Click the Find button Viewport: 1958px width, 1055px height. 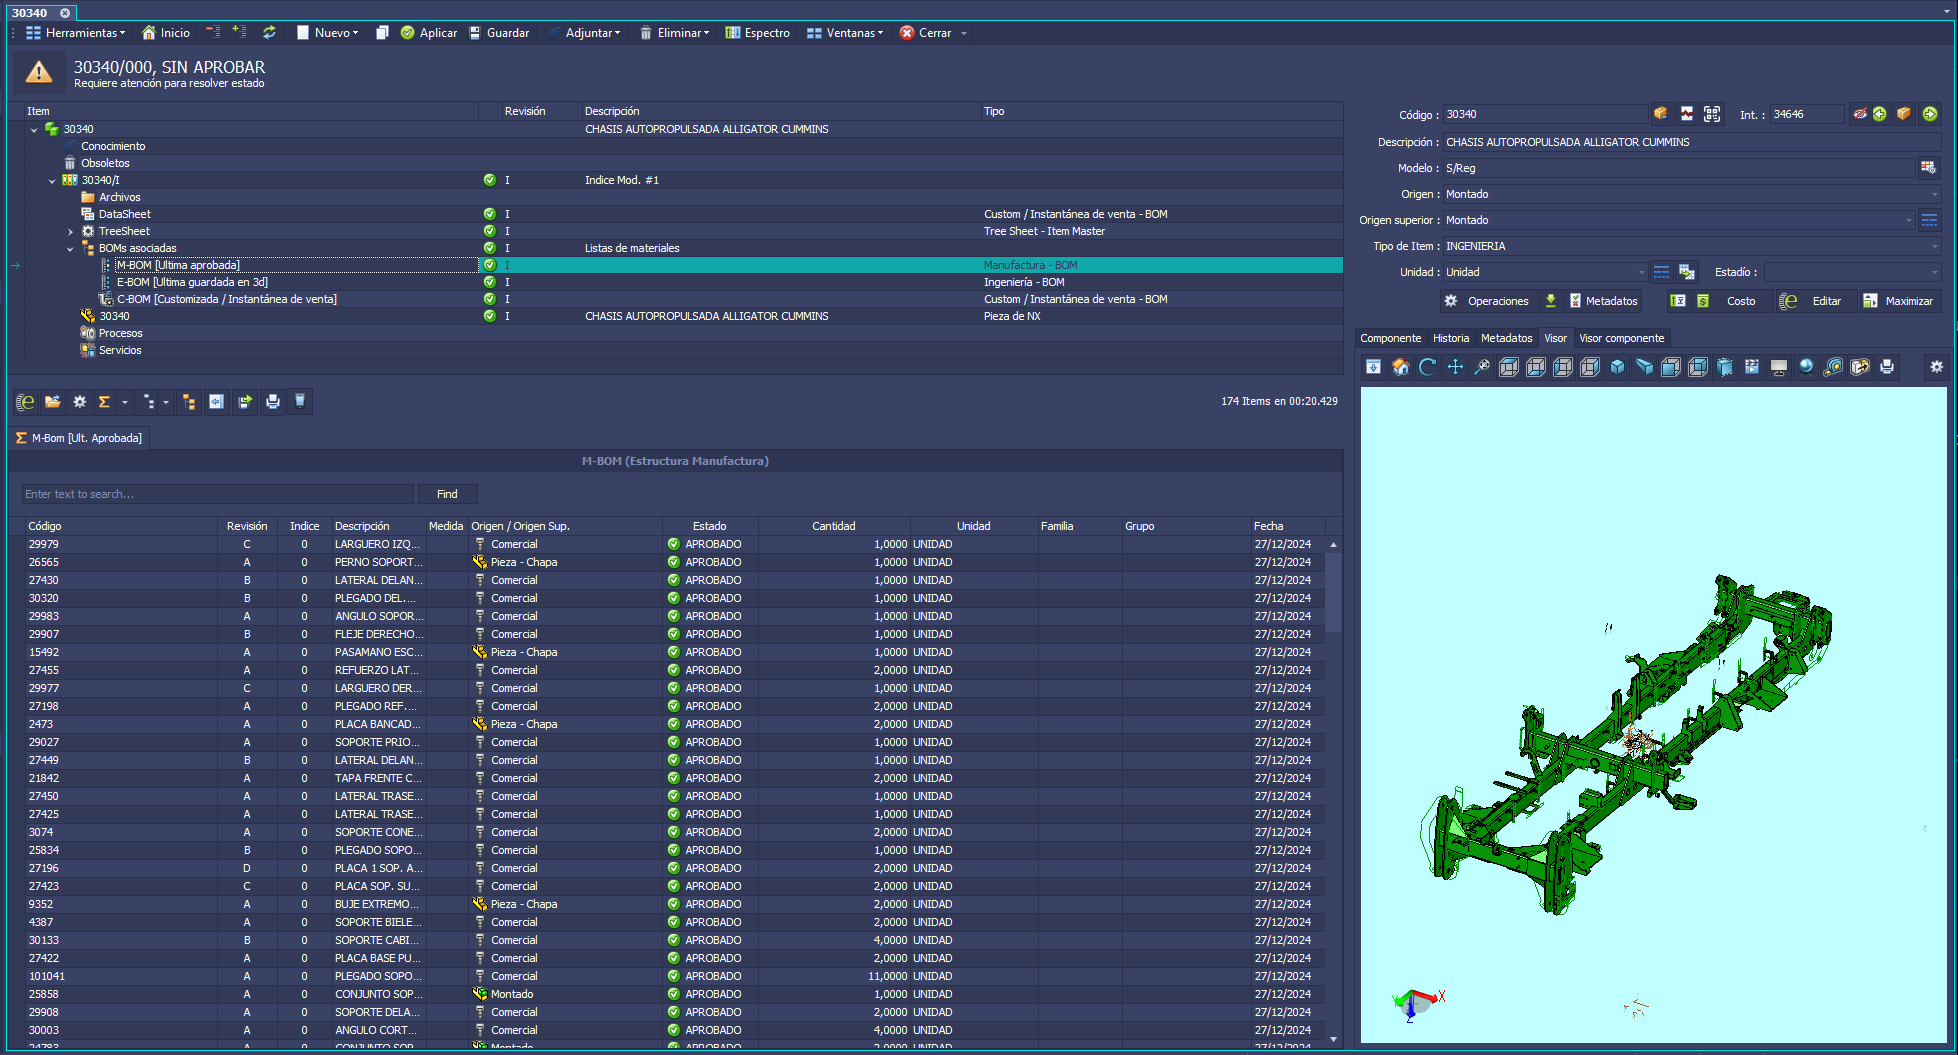[x=447, y=494]
